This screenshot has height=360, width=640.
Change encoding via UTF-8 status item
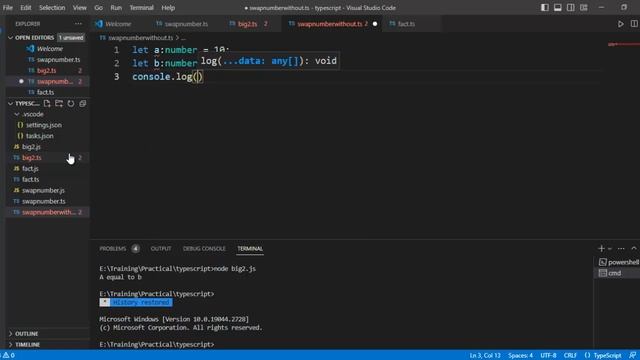[548, 355]
